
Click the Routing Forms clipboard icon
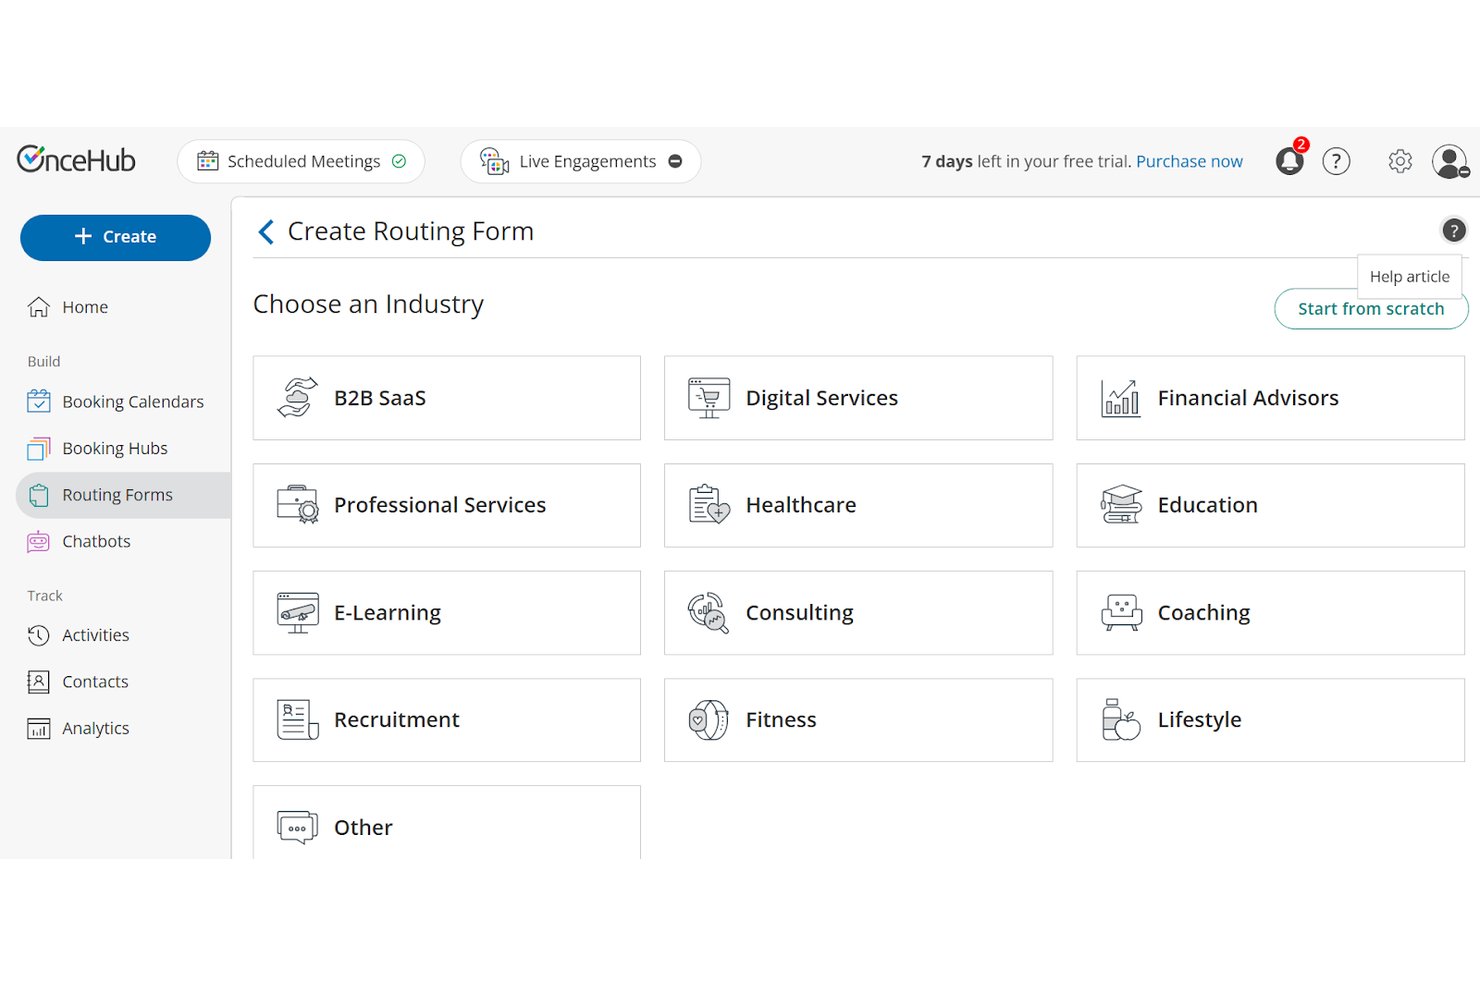(x=39, y=495)
